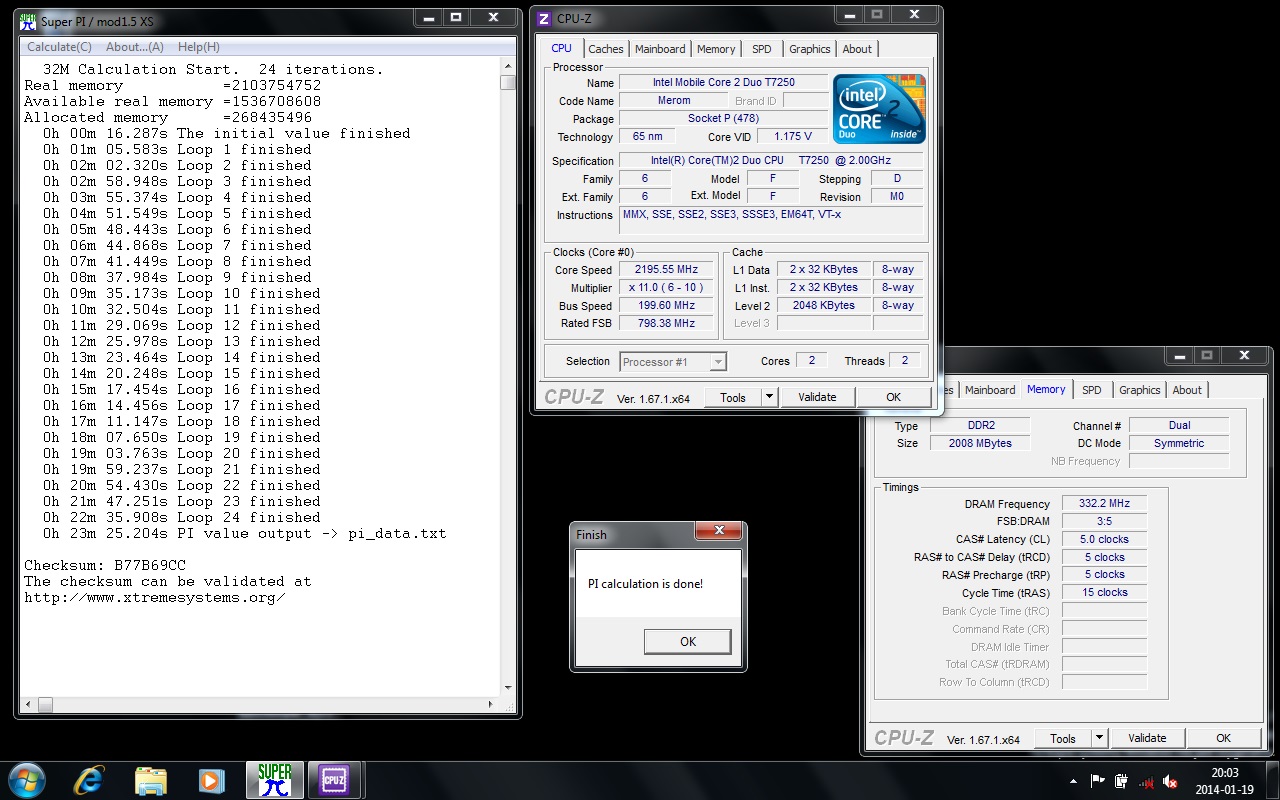
Task: Click OK in CPU-Z CPU window
Action: pyautogui.click(x=894, y=397)
